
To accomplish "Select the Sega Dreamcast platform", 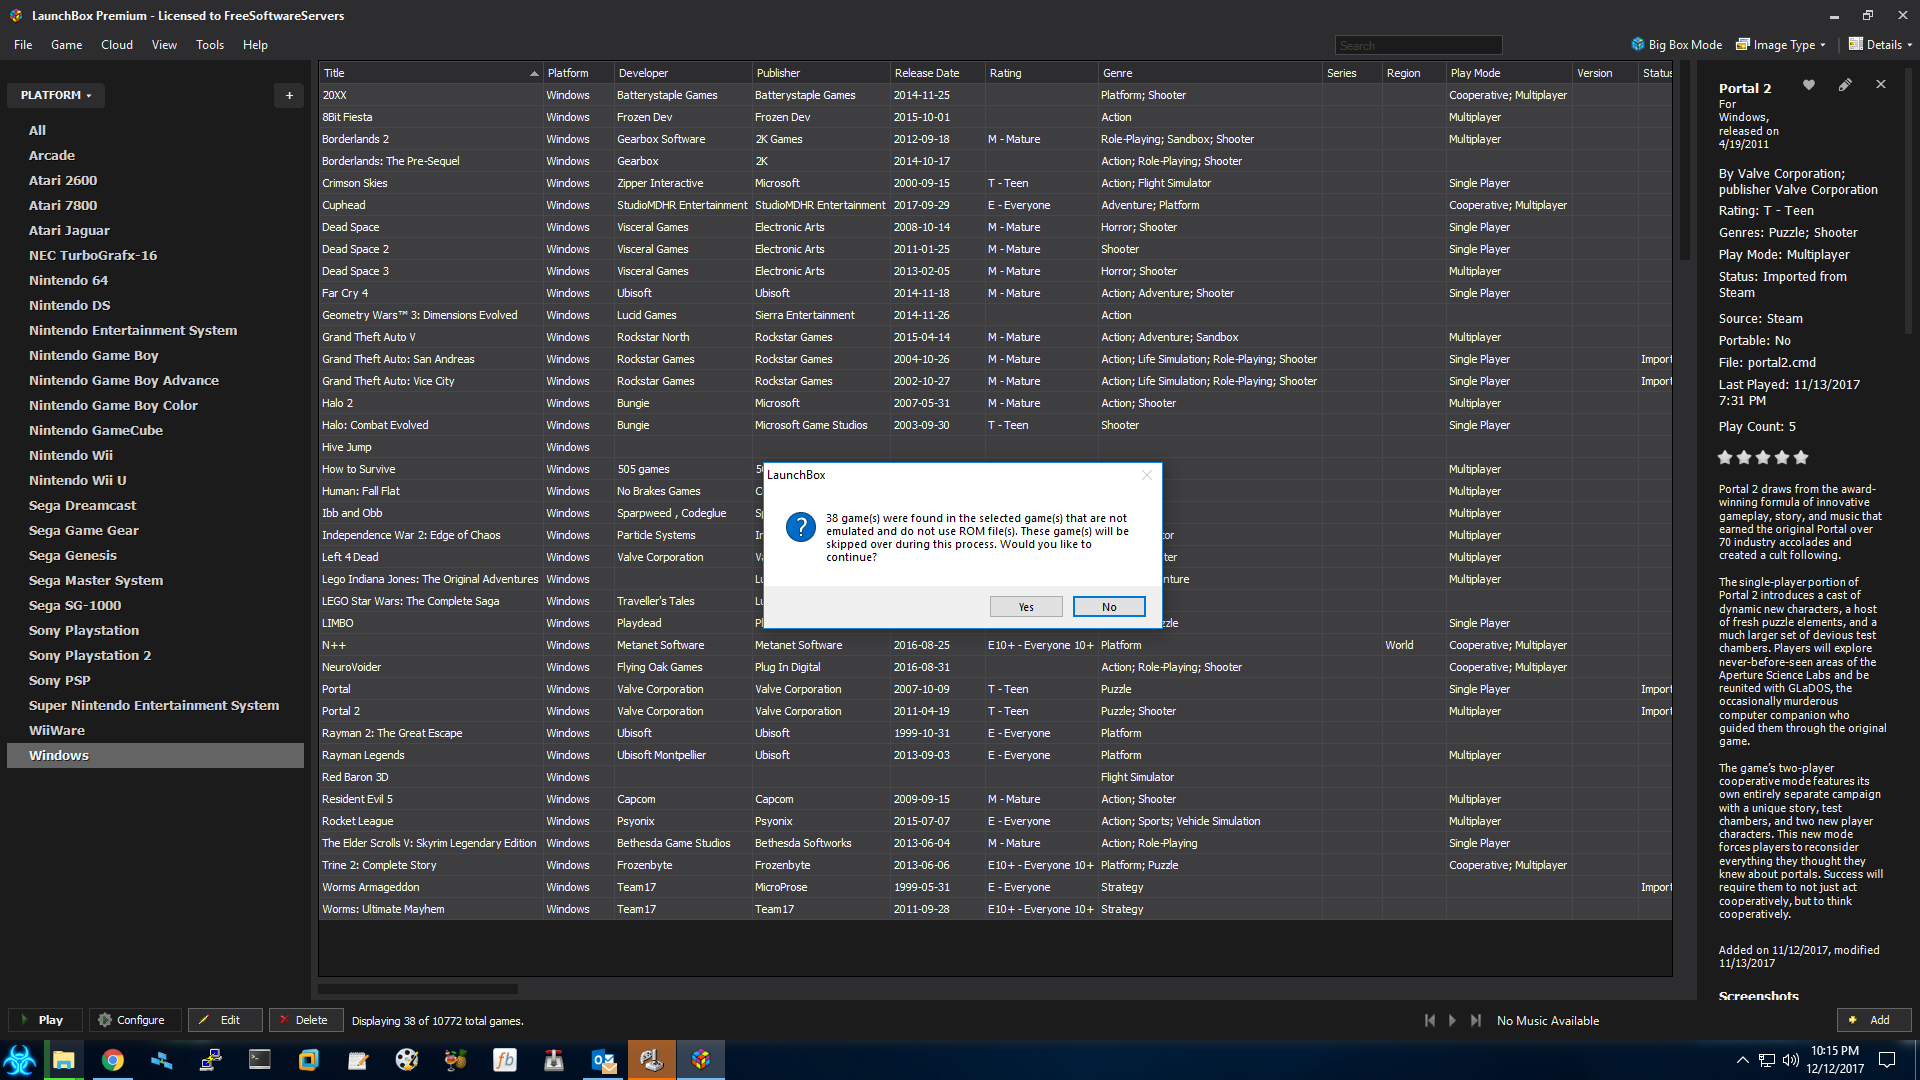I will pyautogui.click(x=82, y=505).
